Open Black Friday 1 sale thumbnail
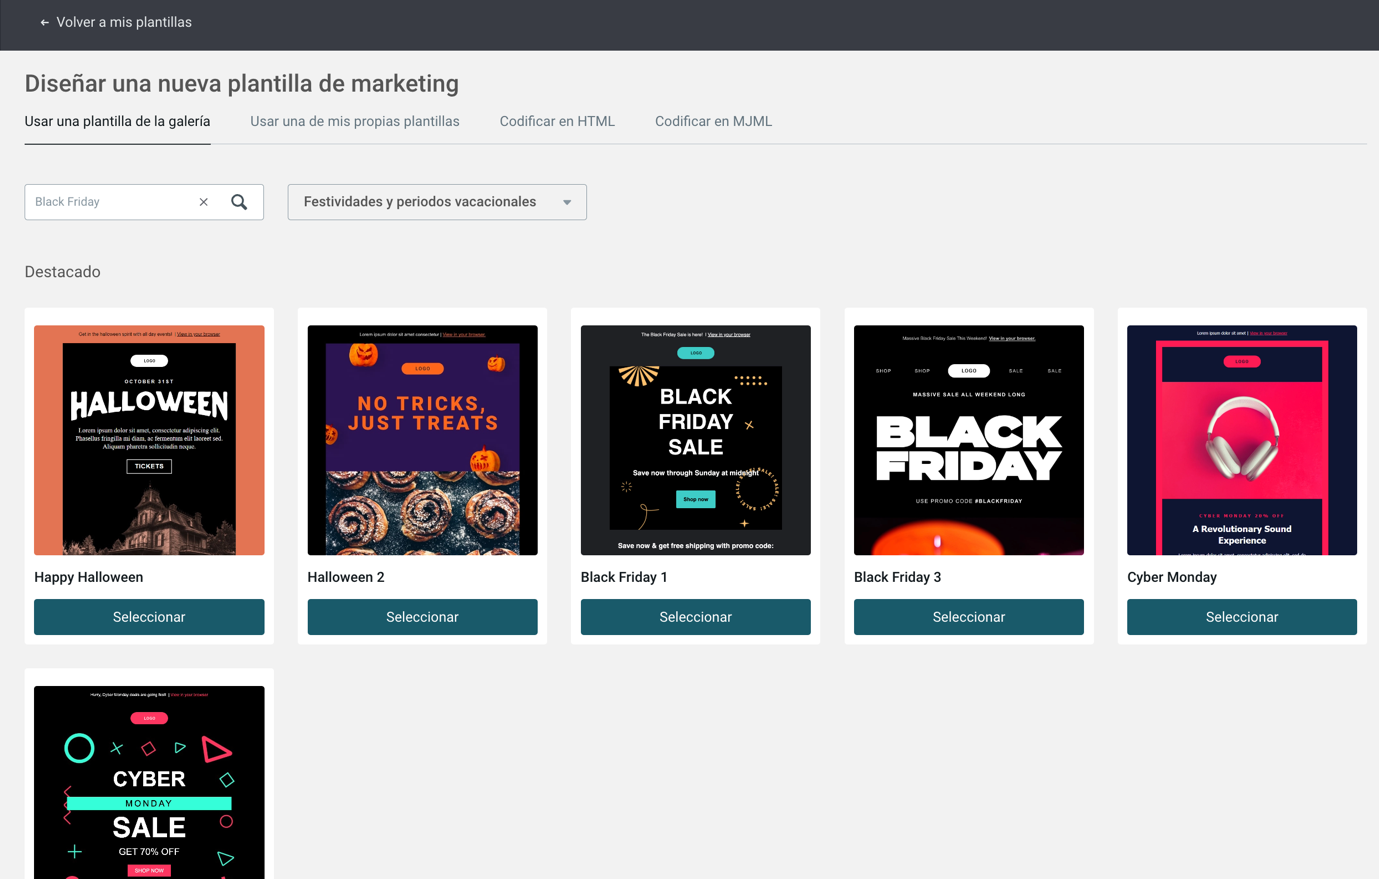Screen dimensions: 1384x880 point(698,441)
